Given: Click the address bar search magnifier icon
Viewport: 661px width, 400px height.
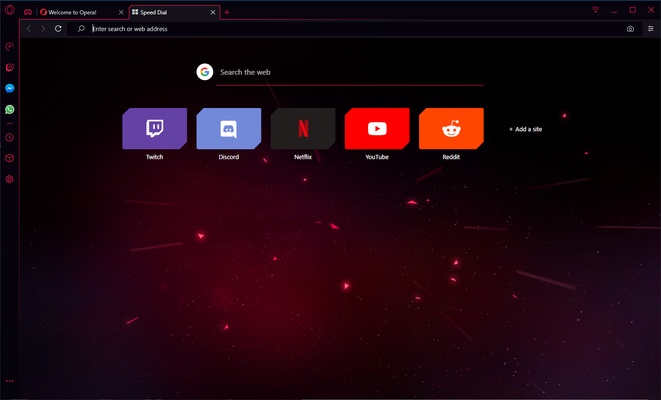Looking at the screenshot, I should tap(81, 28).
